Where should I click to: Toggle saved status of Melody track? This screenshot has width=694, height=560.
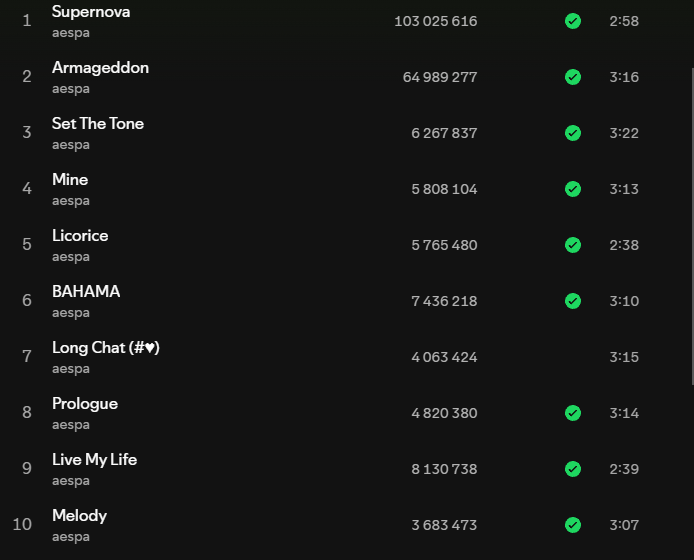pos(573,525)
